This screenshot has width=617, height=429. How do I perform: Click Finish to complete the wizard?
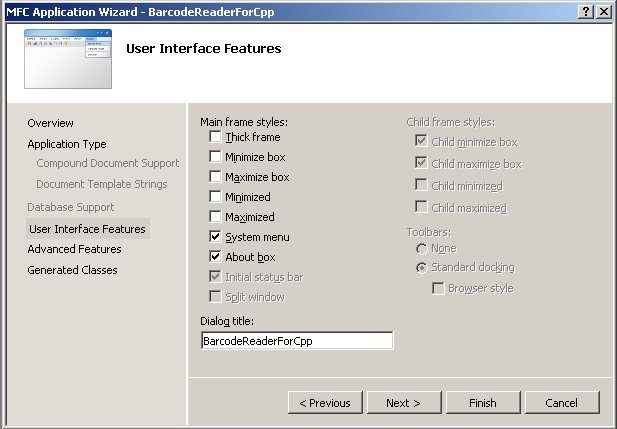483,403
